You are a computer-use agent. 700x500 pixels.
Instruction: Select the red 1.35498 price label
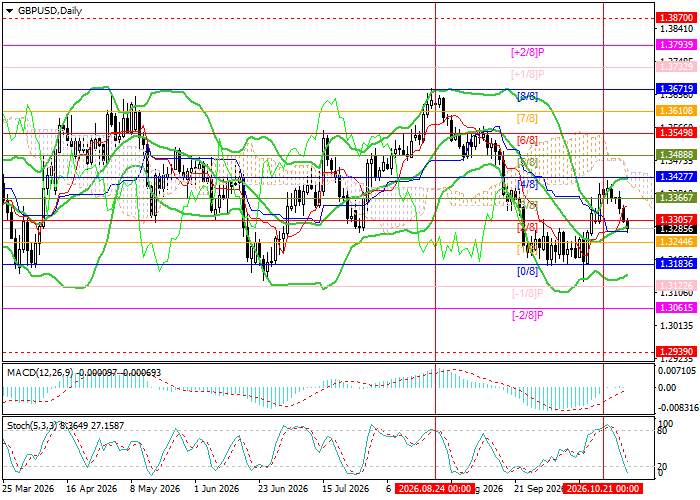pyautogui.click(x=676, y=132)
